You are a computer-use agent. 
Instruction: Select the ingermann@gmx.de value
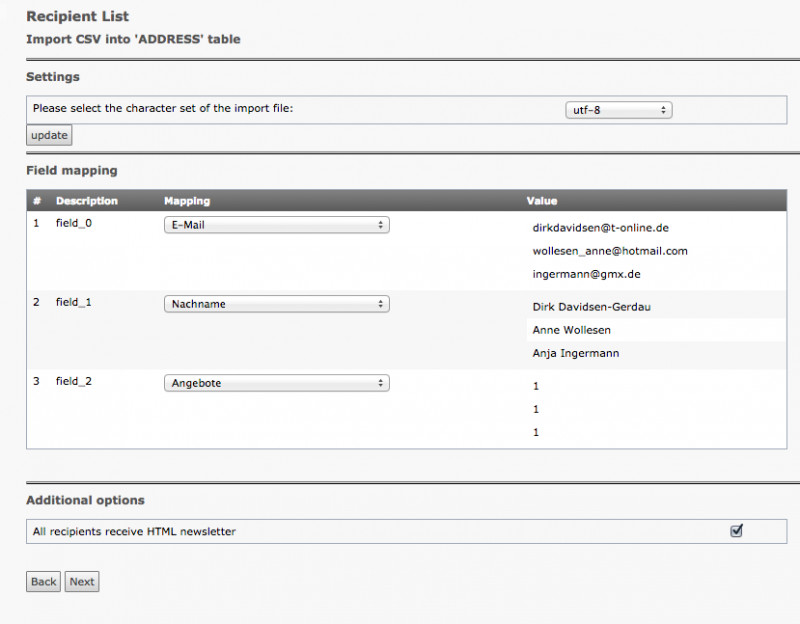coord(586,274)
